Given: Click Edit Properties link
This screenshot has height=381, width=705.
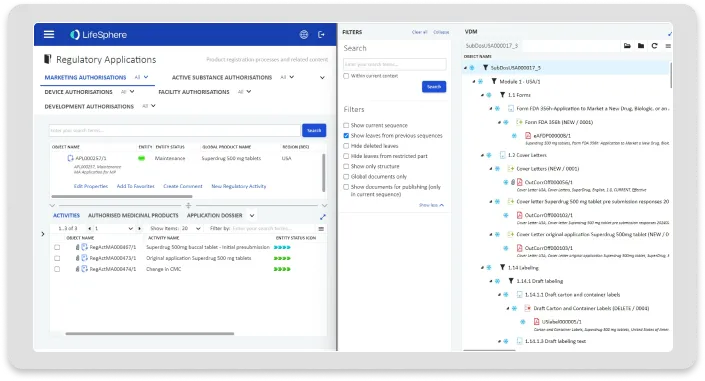Looking at the screenshot, I should [x=91, y=186].
